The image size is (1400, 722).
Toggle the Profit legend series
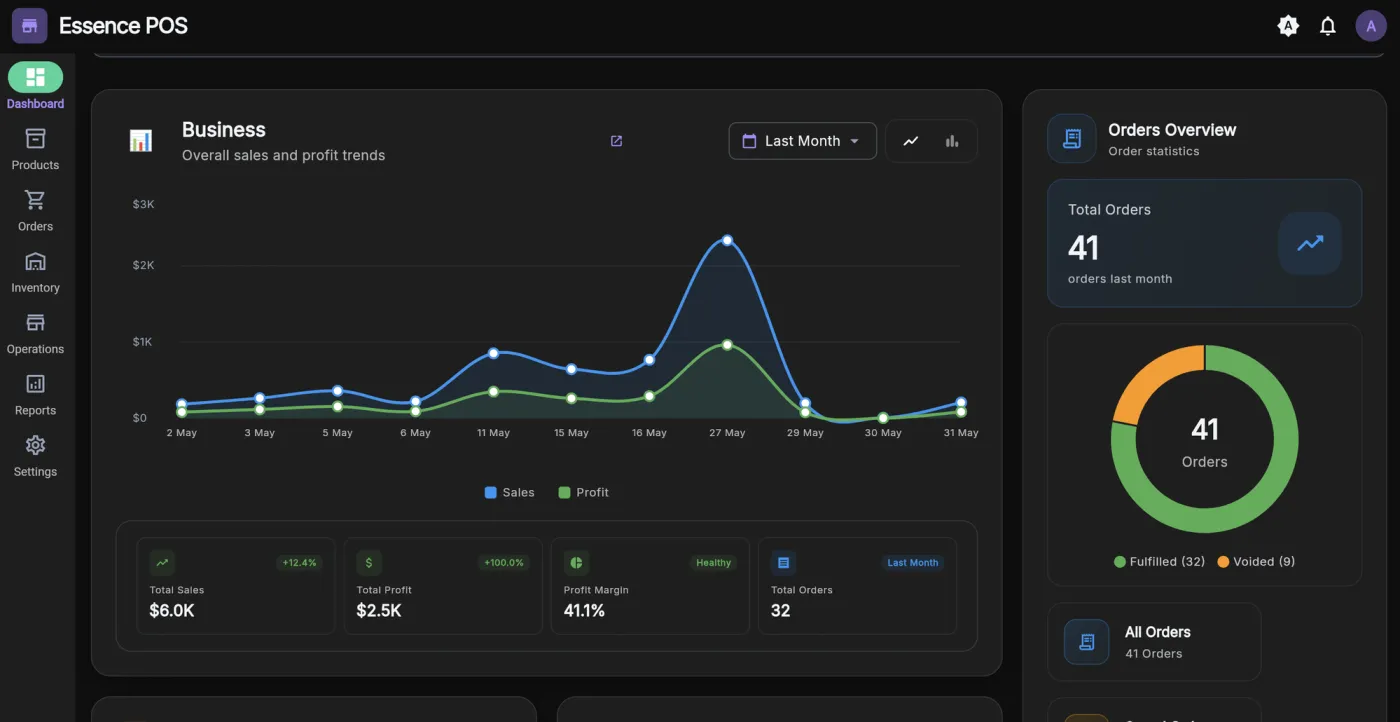click(x=583, y=492)
